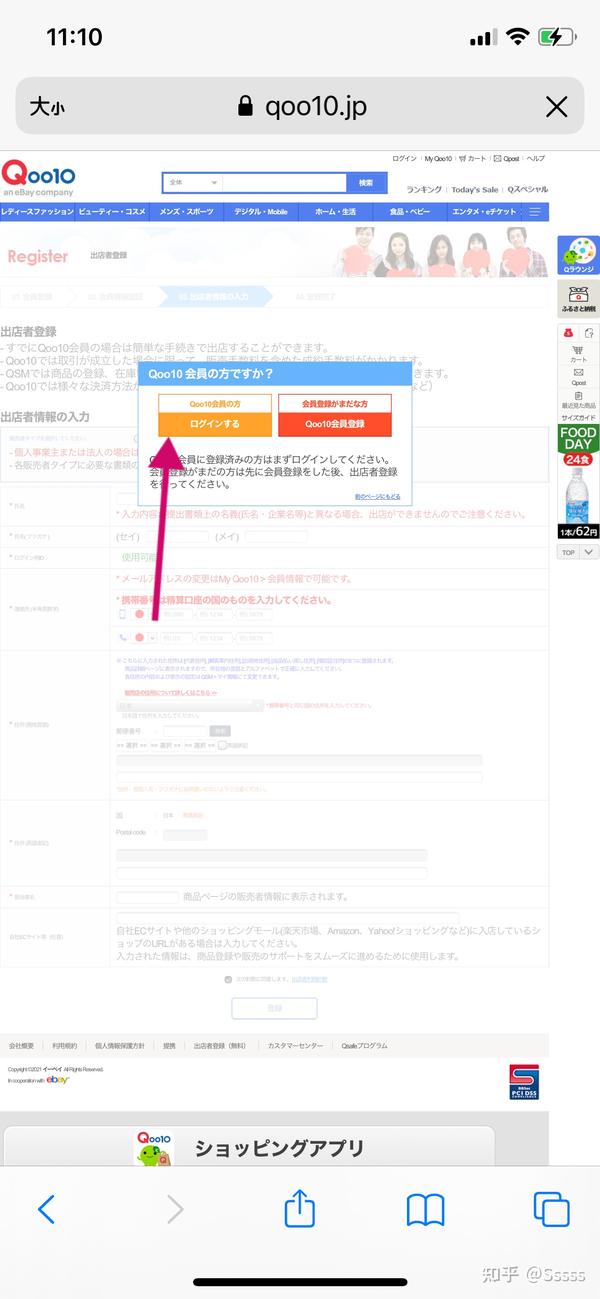Click the FOOD DAY ad banner
Viewport: 600px width, 1299px height.
coord(578,482)
